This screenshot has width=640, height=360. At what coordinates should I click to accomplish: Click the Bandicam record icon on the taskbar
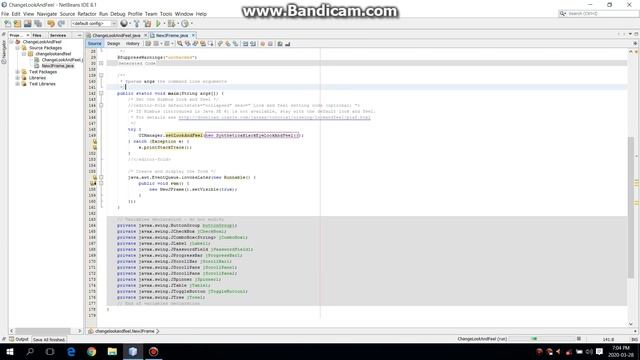tap(153, 351)
